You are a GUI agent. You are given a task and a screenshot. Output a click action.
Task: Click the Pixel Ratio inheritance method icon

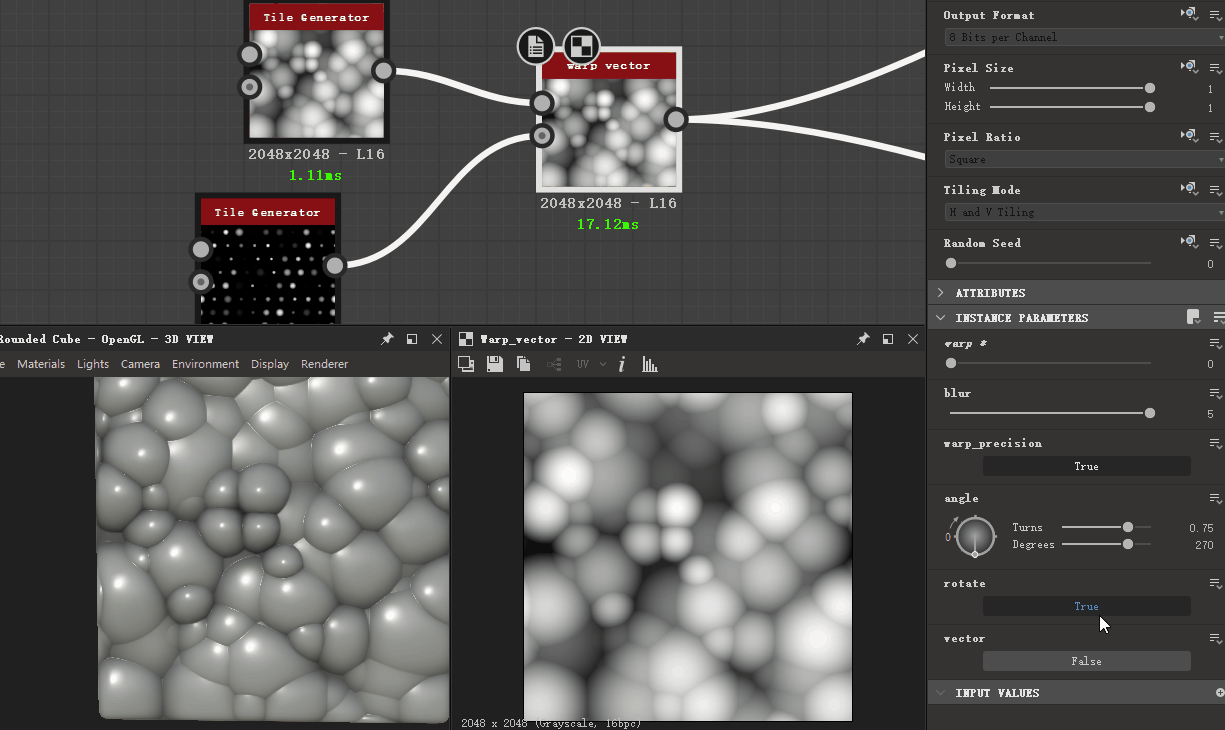coord(1189,136)
